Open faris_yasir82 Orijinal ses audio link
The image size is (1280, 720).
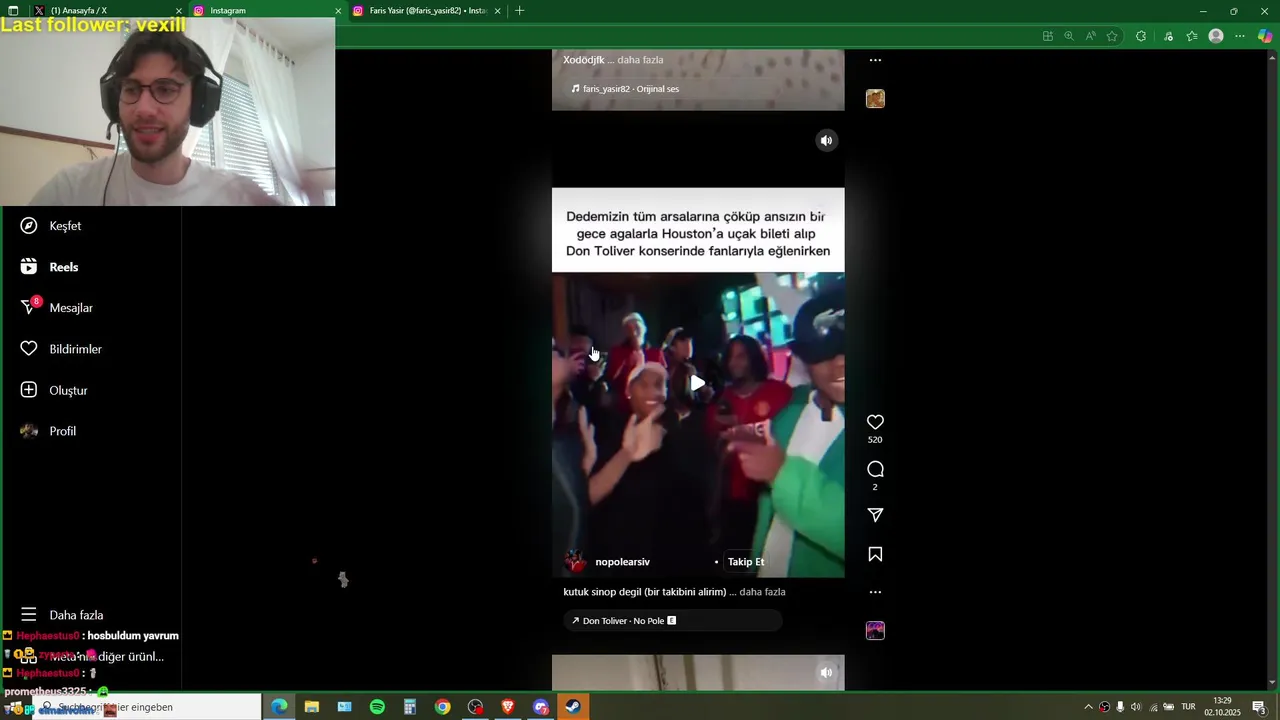point(625,89)
